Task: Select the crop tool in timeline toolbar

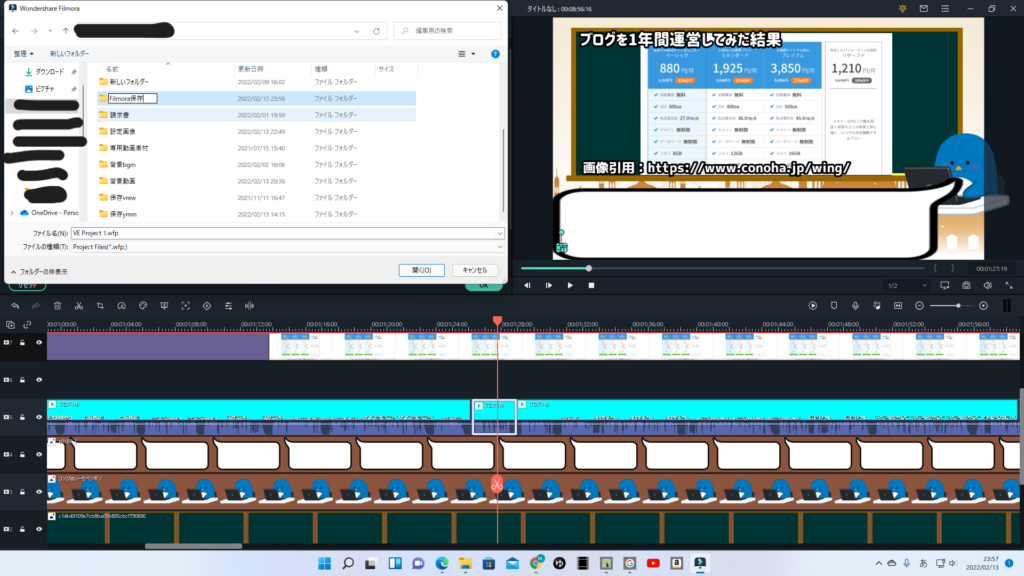Action: [100, 306]
